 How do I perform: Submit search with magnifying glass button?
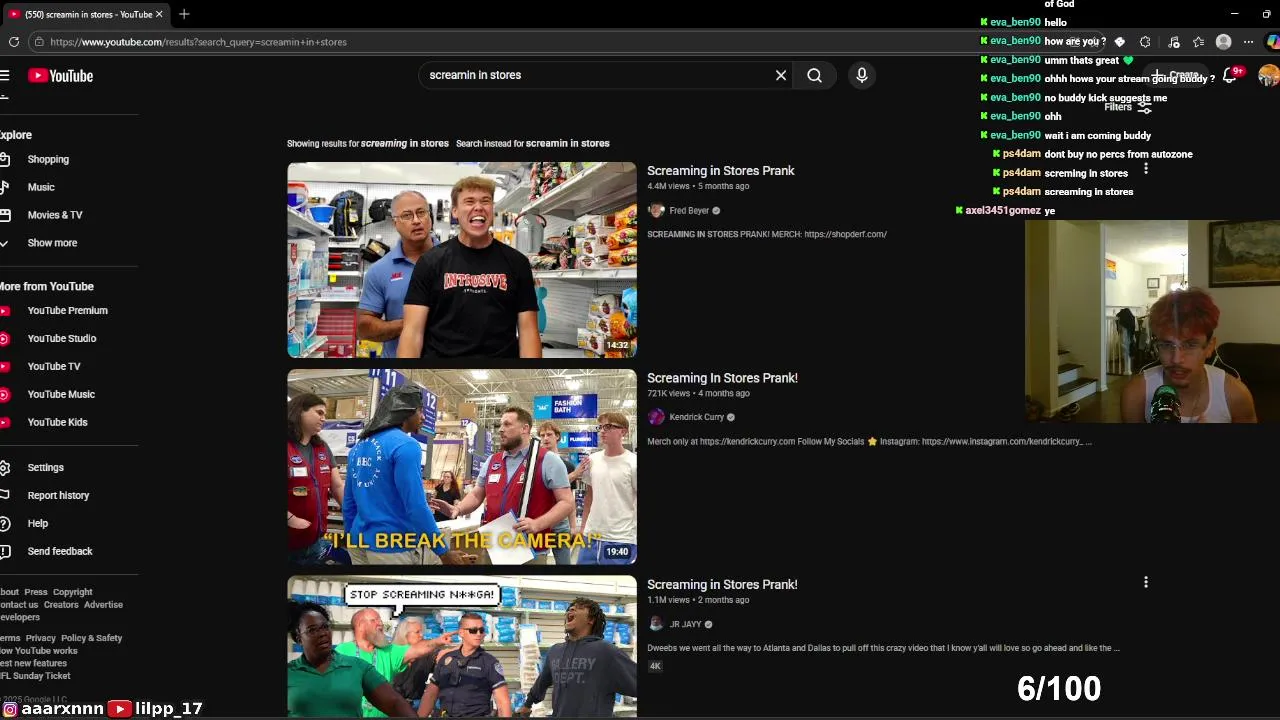[815, 75]
